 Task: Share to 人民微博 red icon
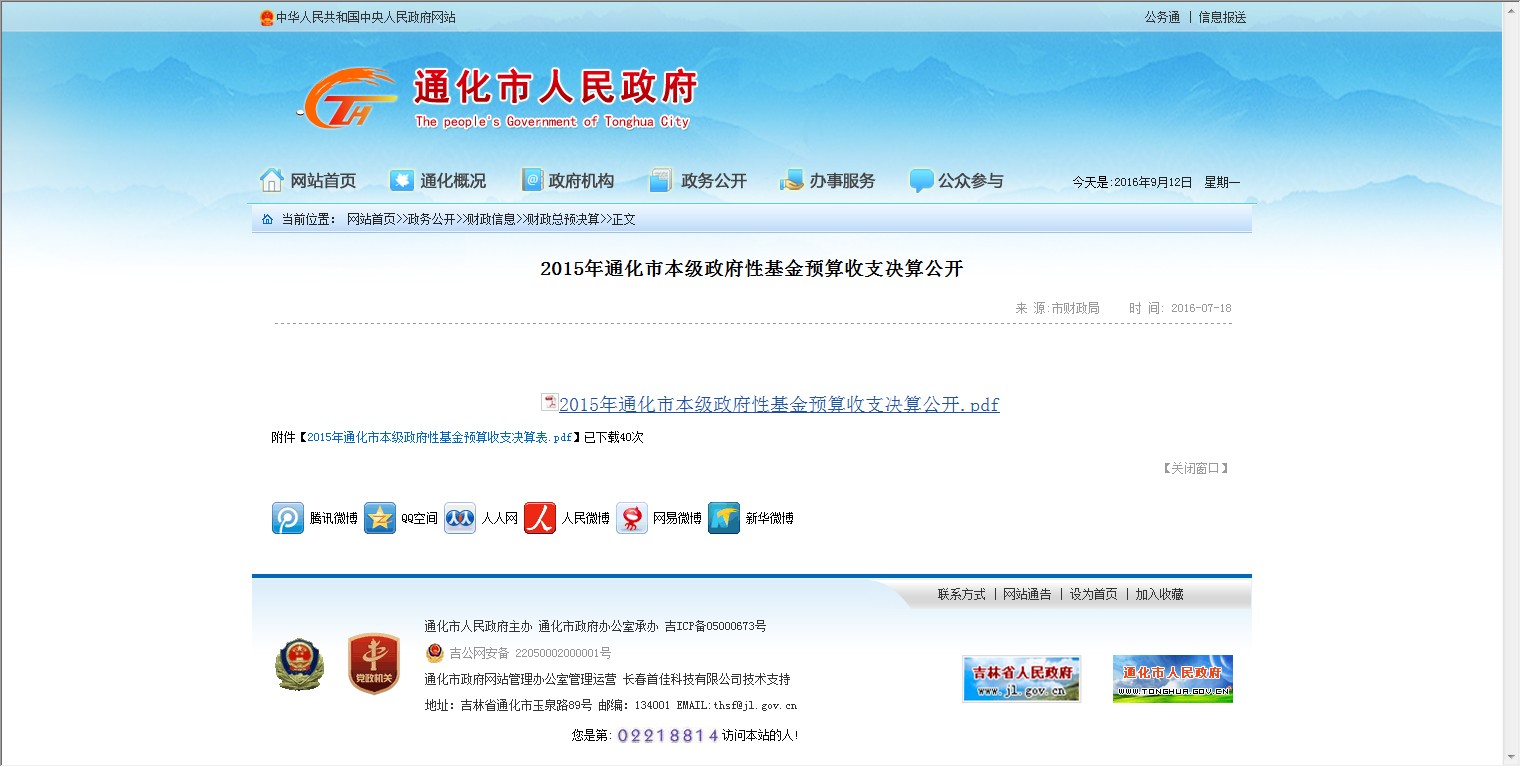(x=540, y=518)
